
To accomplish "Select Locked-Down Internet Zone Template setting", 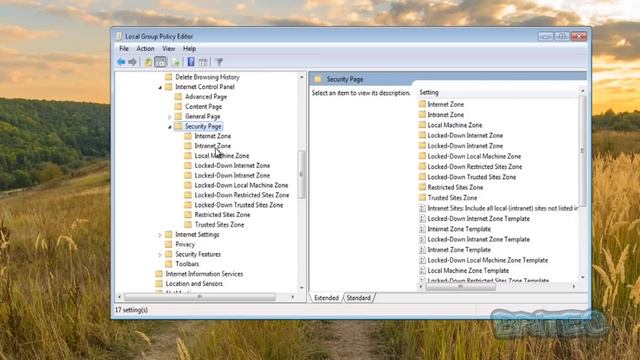I will [478, 219].
